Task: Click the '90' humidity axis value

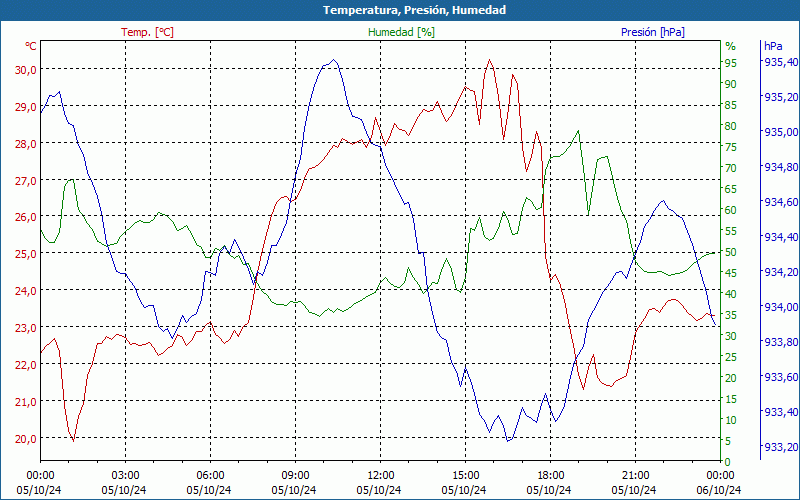Action: [731, 84]
